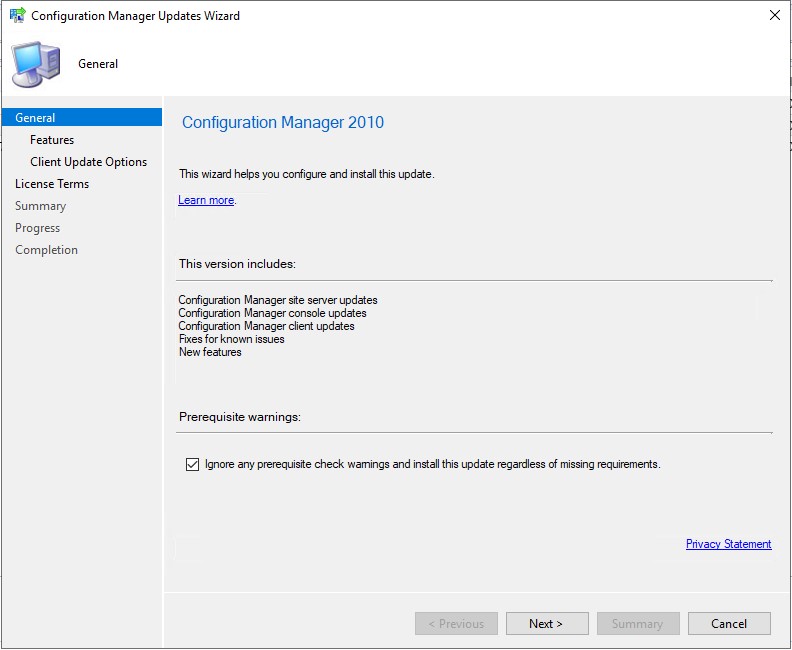The height and width of the screenshot is (650, 792).
Task: Select Progress step in left navigation
Action: point(38,228)
